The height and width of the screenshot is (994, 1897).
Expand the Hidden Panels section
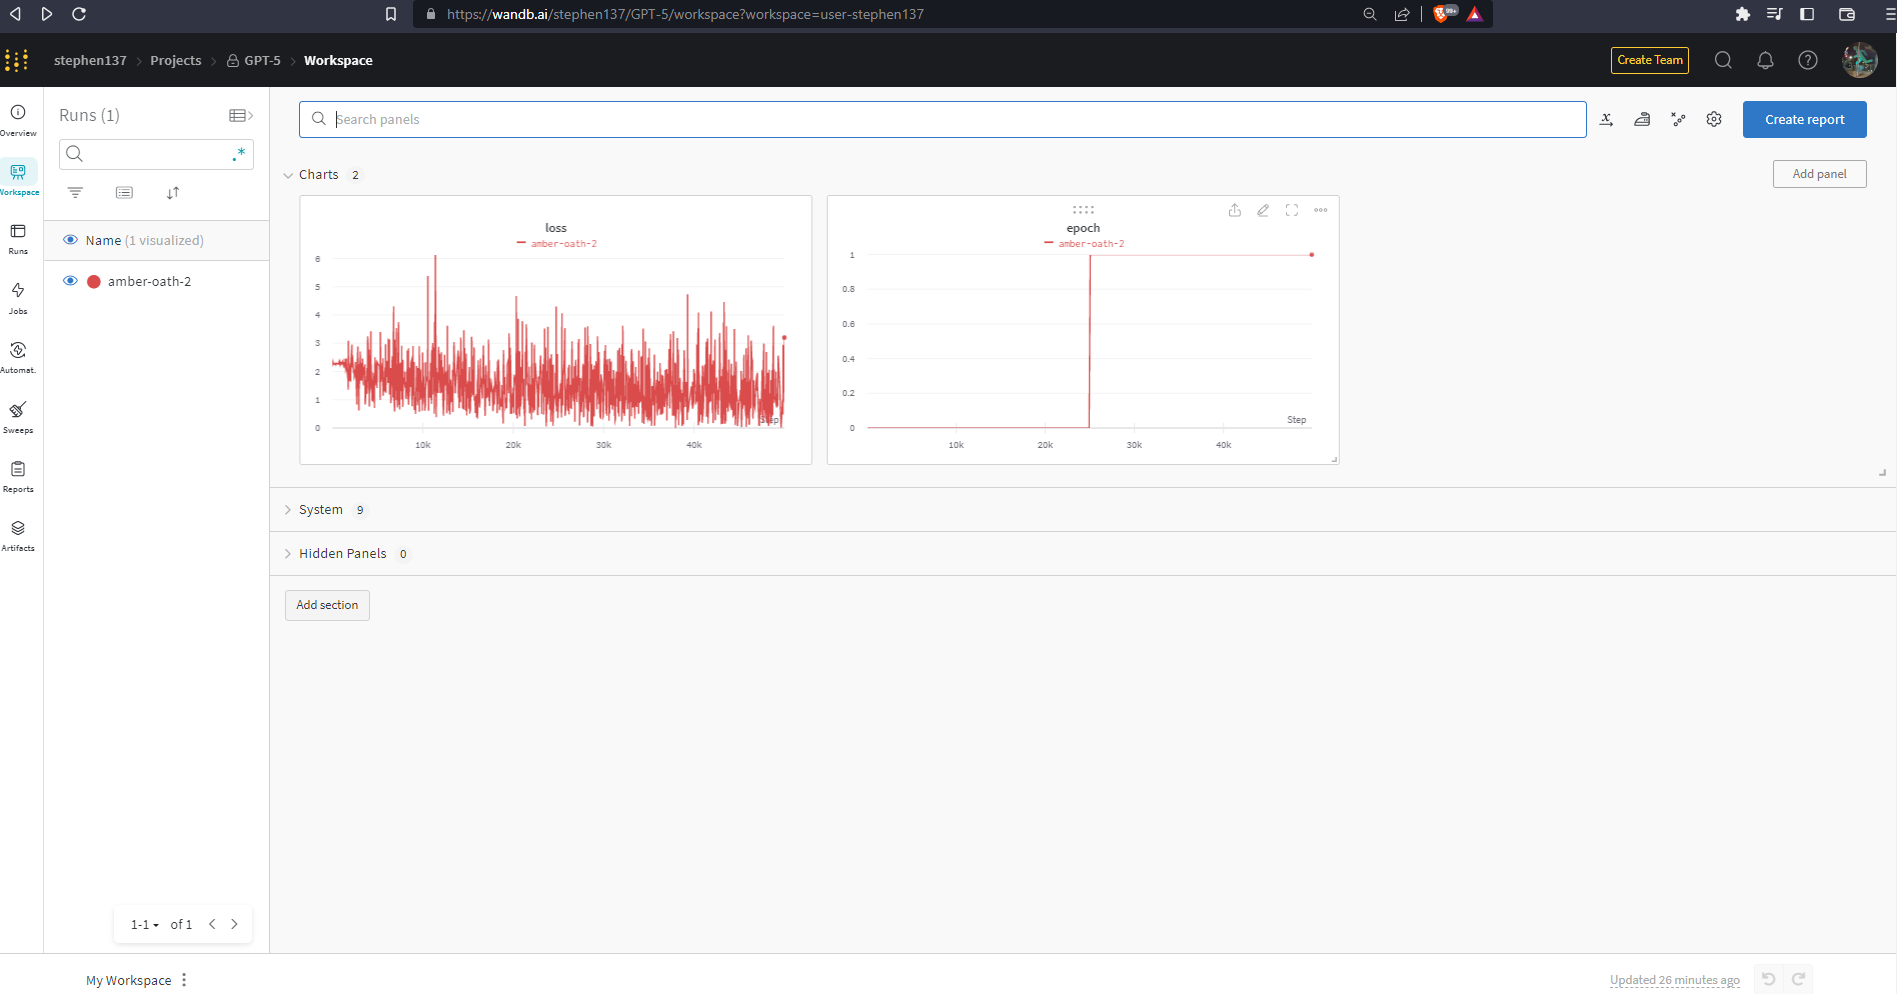[x=288, y=554]
